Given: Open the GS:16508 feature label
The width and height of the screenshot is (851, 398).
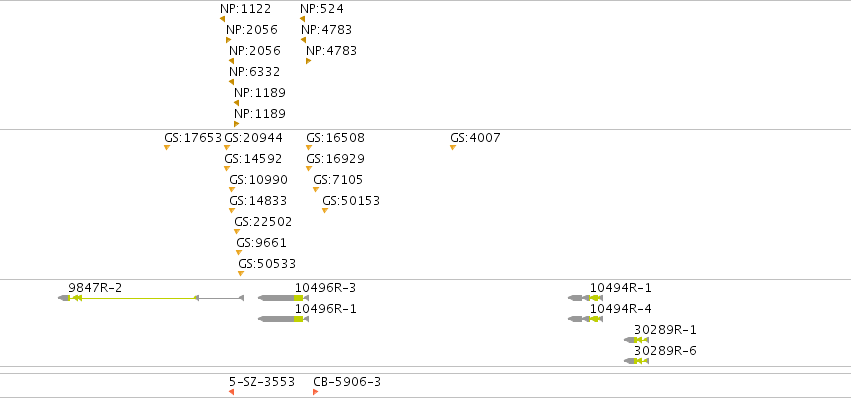Looking at the screenshot, I should 335,138.
